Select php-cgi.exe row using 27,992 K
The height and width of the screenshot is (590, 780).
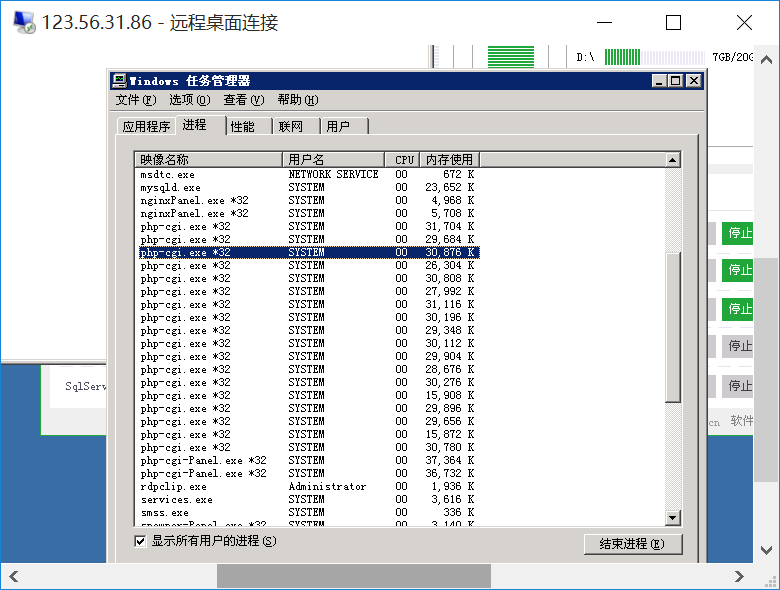tap(307, 292)
